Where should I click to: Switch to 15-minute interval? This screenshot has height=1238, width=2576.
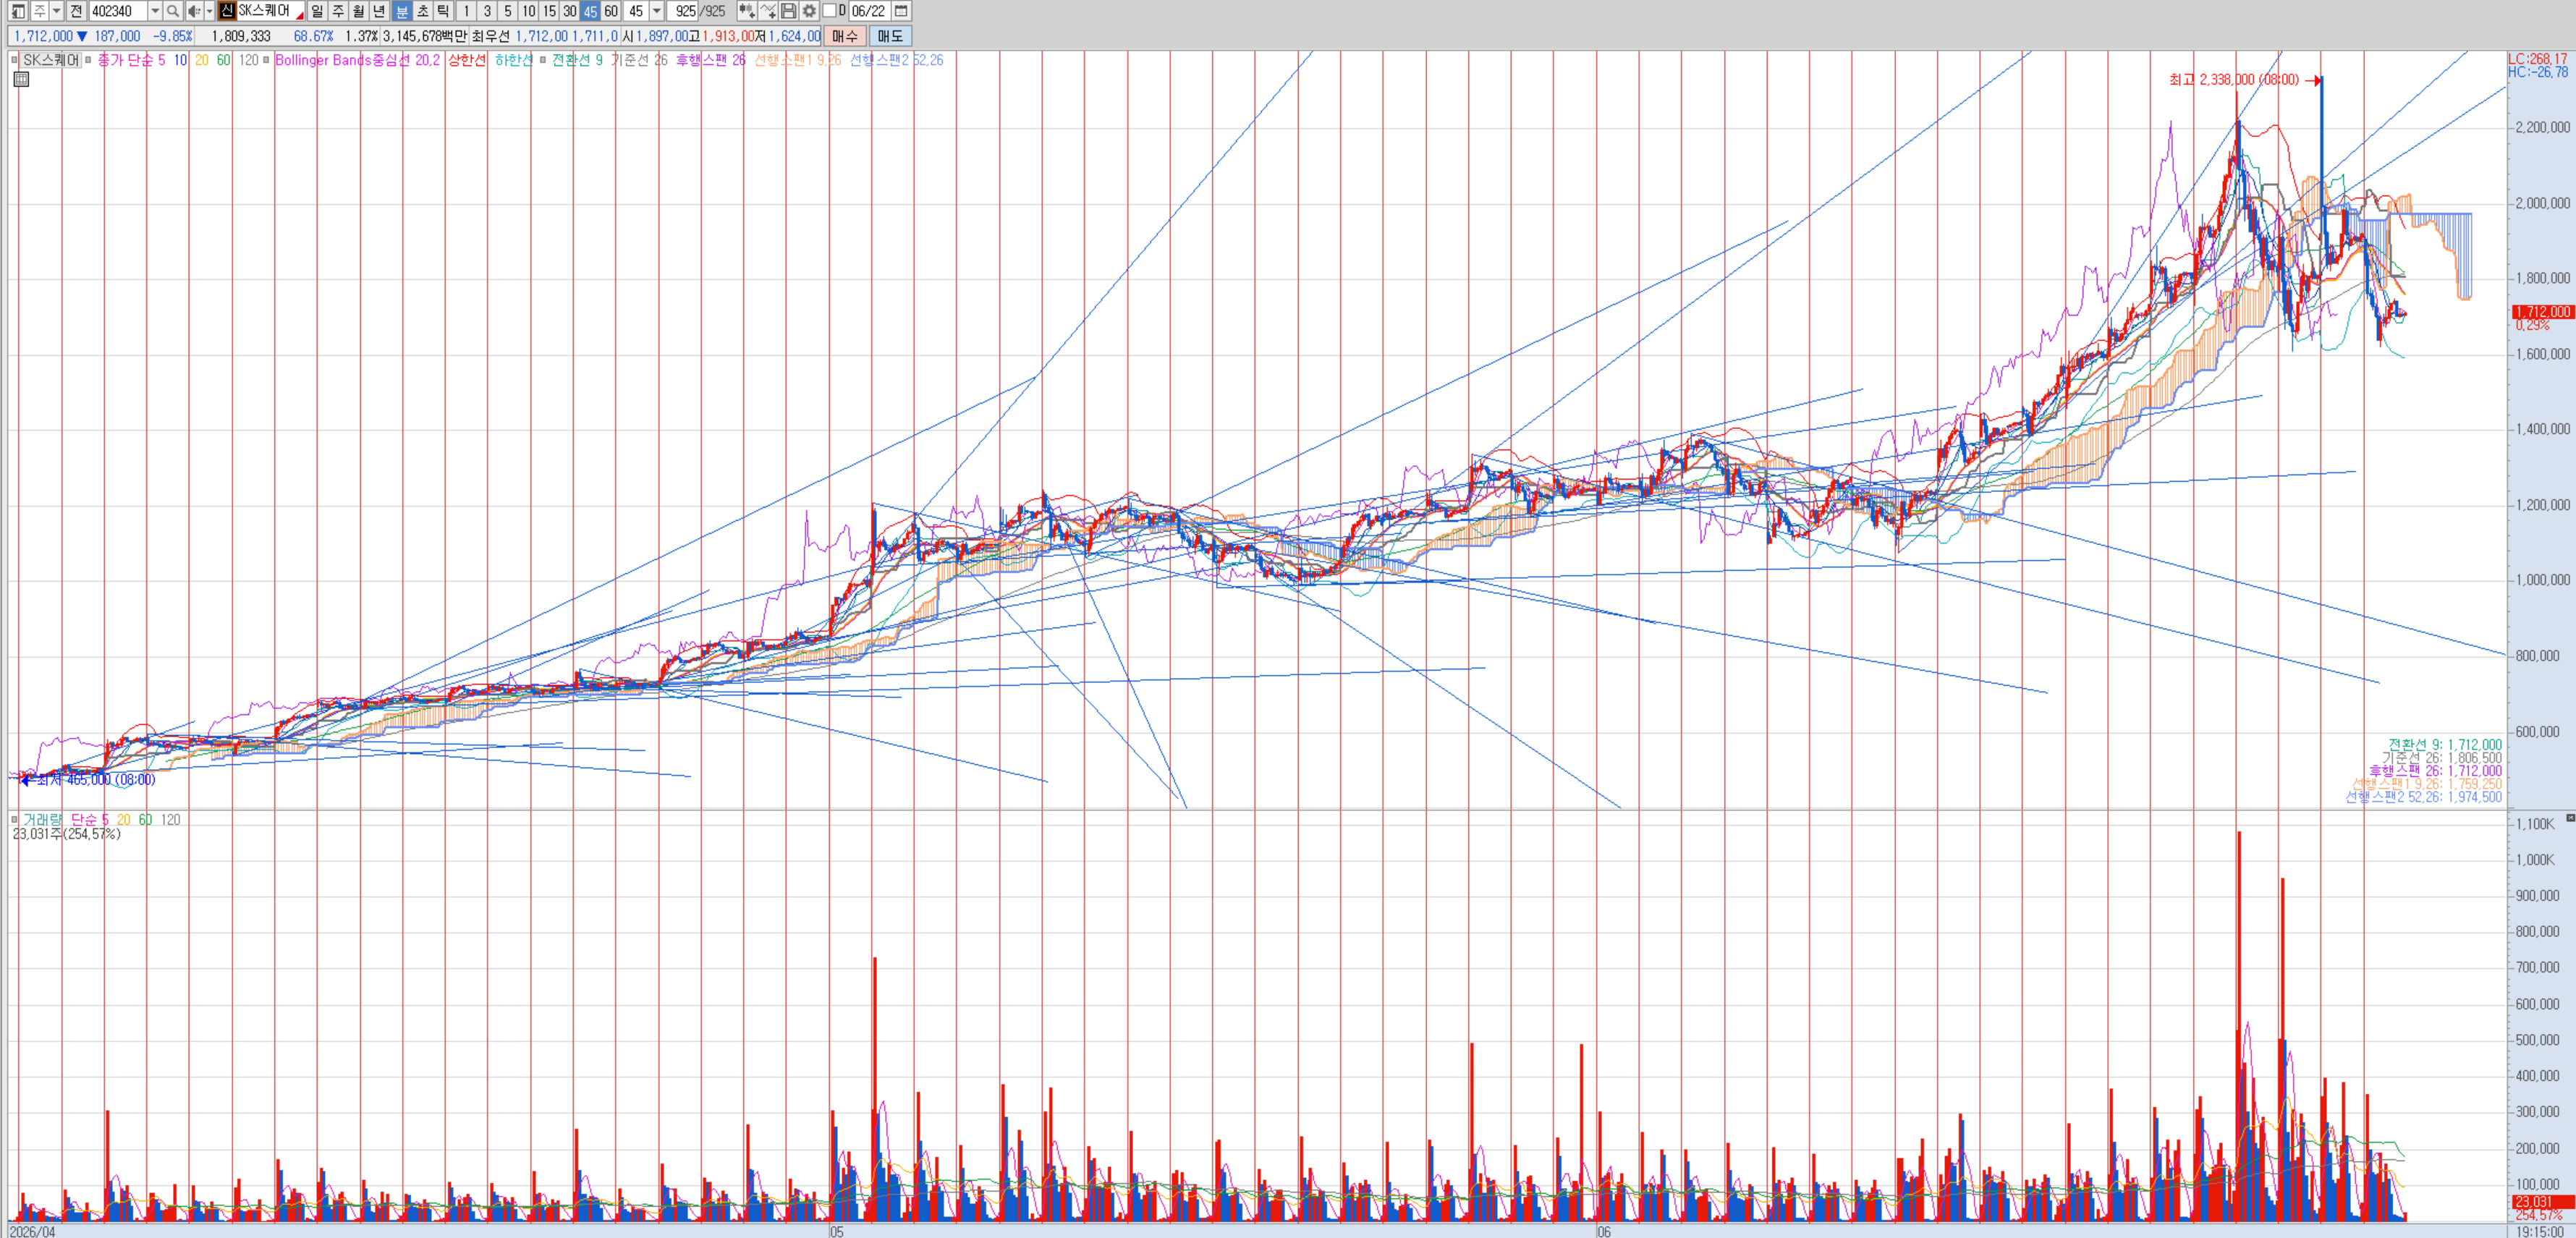point(549,11)
